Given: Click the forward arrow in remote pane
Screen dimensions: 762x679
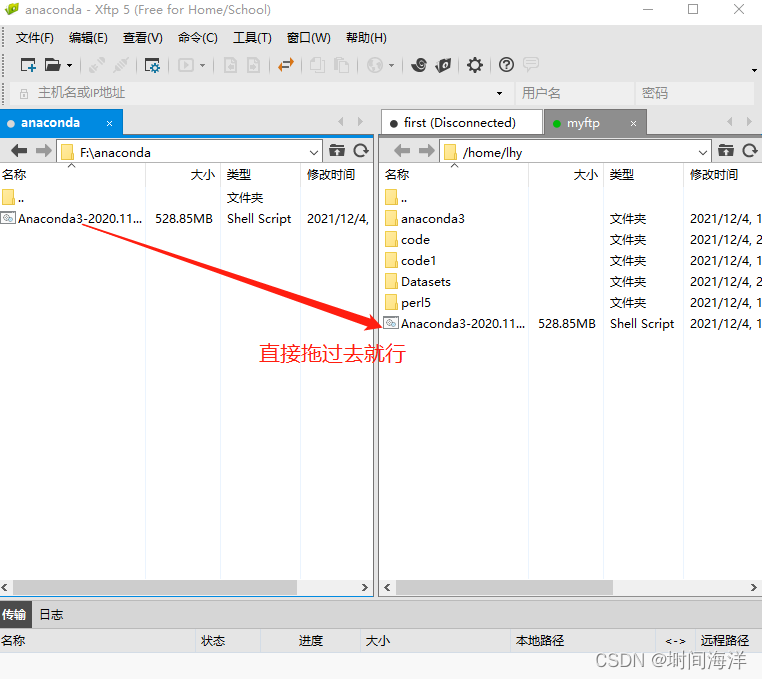Looking at the screenshot, I should (x=426, y=151).
